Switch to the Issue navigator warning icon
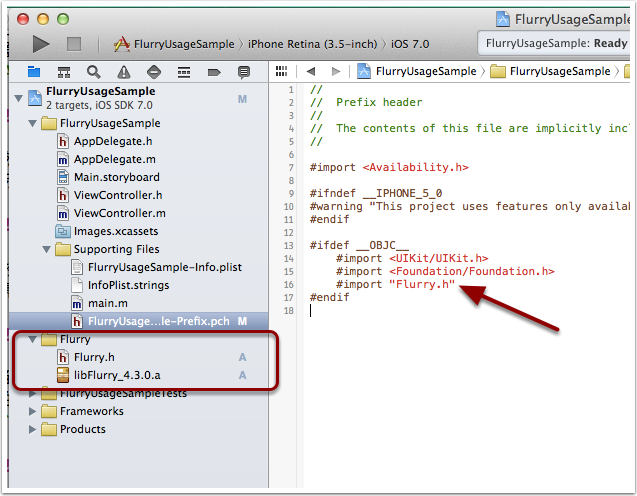The height and width of the screenshot is (496, 637). (x=123, y=72)
